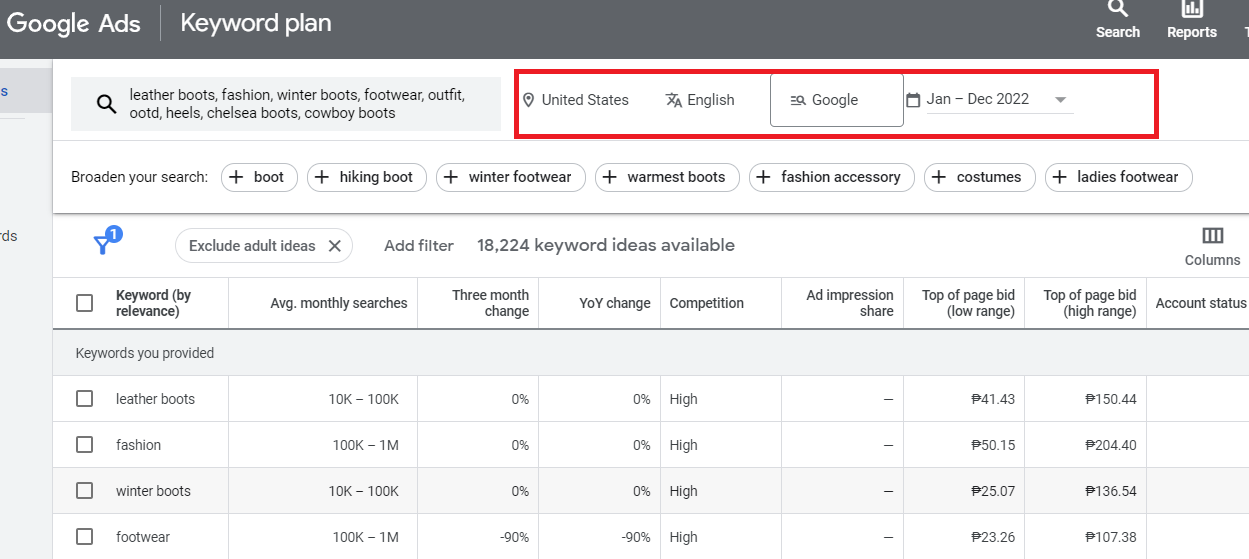
Task: Add 'ladies footwear' suggestion chip
Action: click(1118, 177)
